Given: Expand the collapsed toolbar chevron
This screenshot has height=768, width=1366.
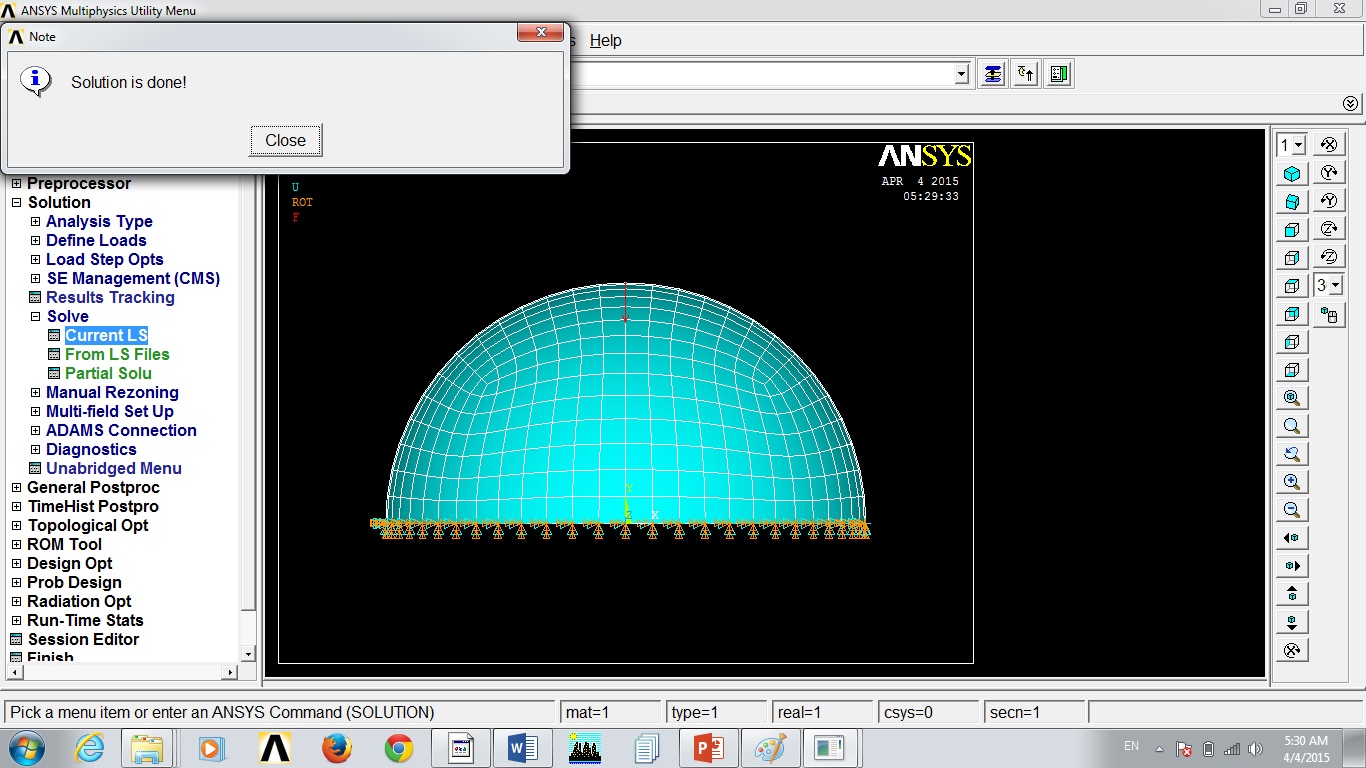Looking at the screenshot, I should (1351, 104).
